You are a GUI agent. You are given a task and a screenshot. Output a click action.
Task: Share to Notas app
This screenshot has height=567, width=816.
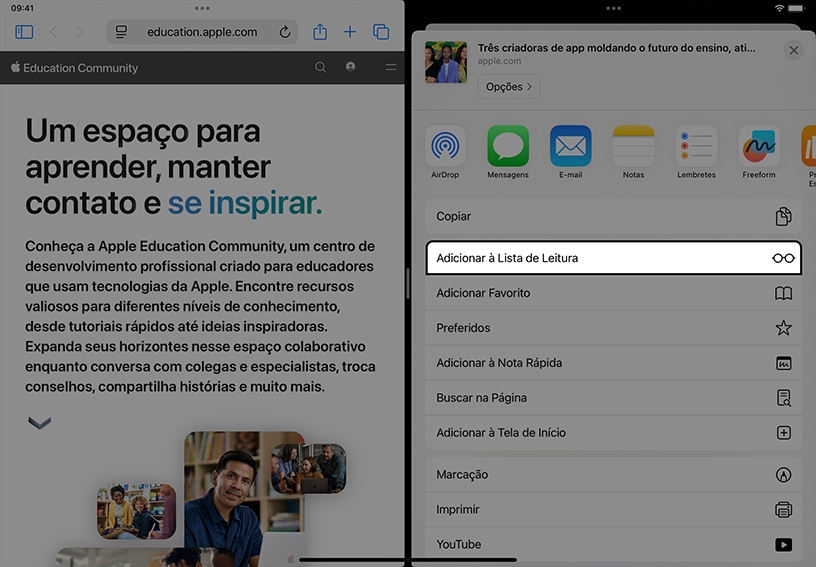tap(633, 152)
